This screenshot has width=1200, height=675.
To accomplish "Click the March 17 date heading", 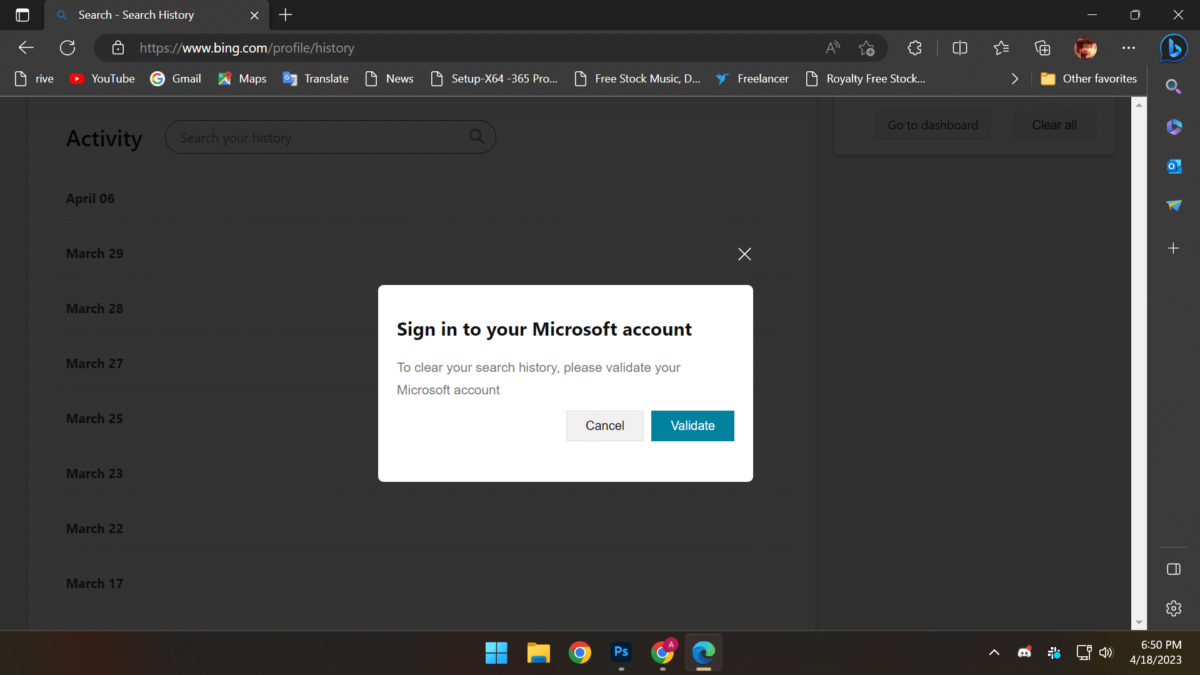I will pos(94,583).
